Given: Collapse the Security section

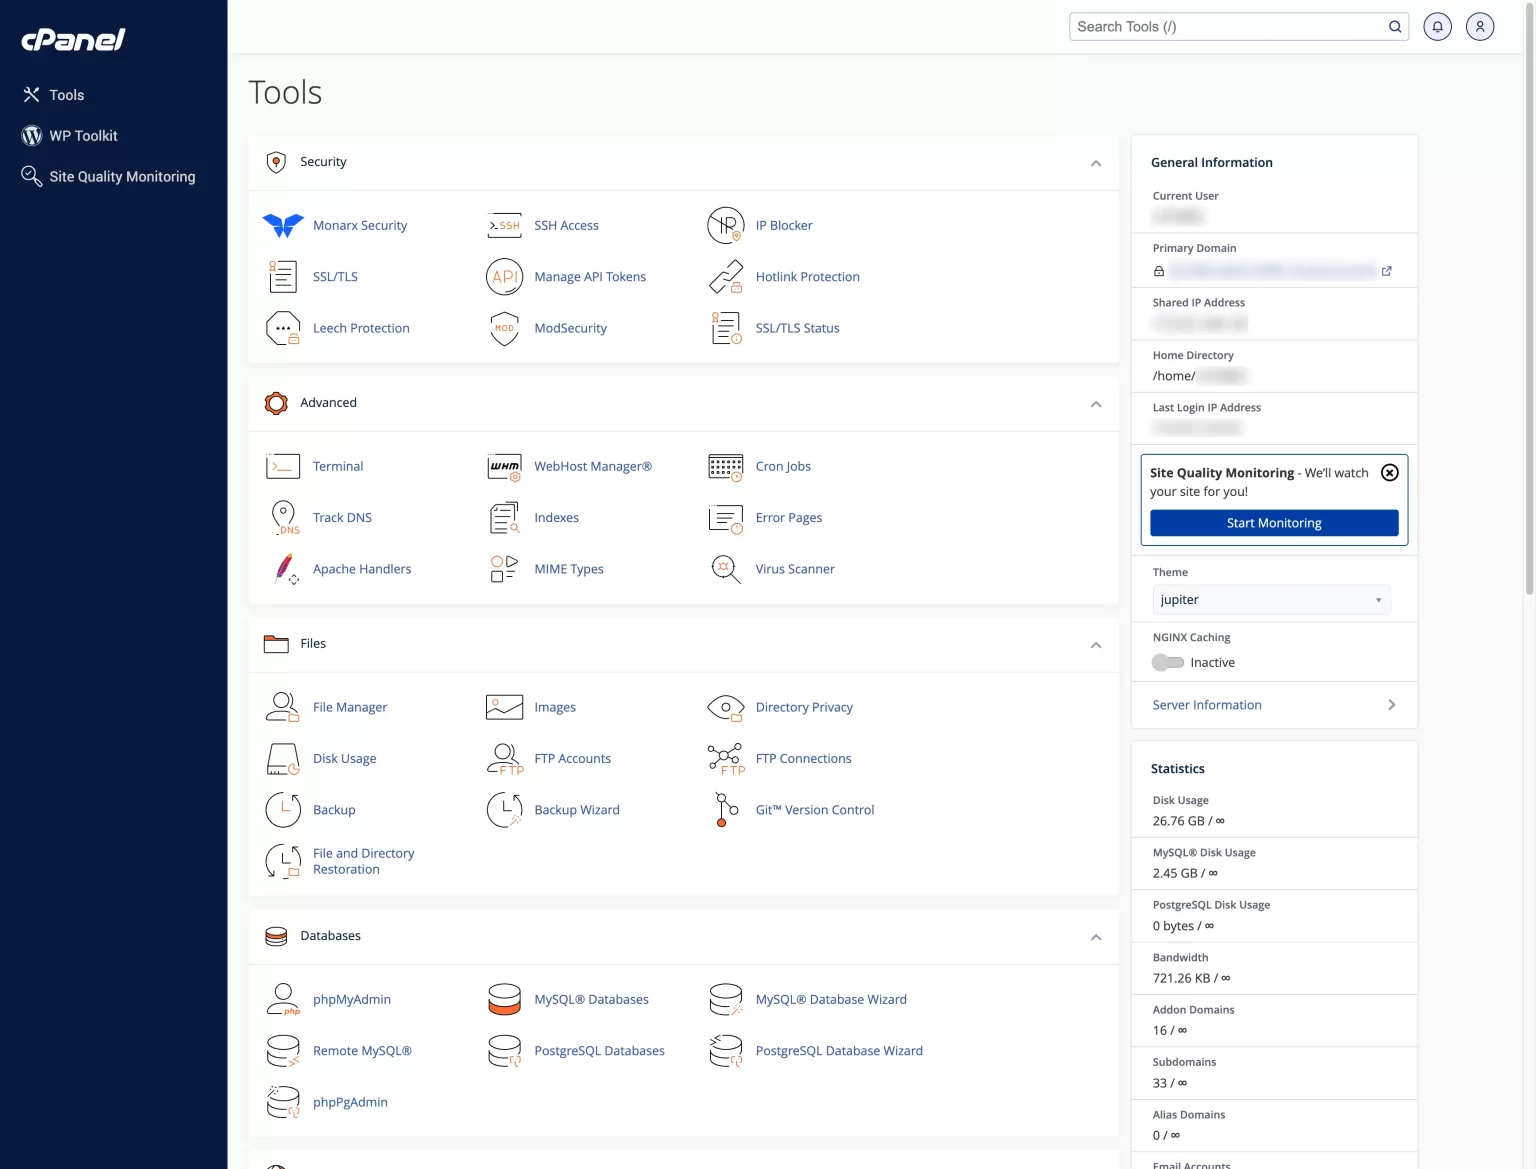Looking at the screenshot, I should click(1096, 163).
